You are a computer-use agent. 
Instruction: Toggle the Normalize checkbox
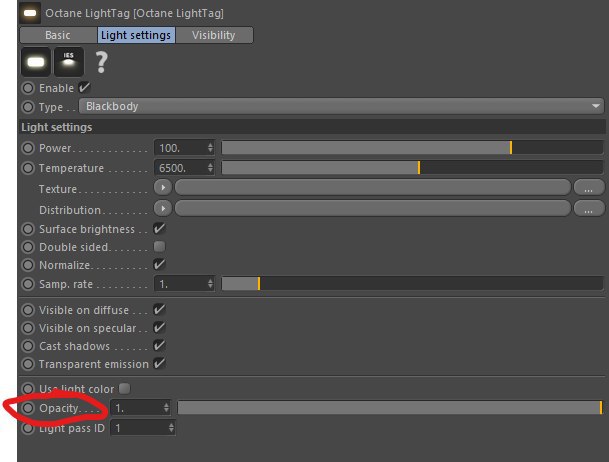pyautogui.click(x=159, y=265)
